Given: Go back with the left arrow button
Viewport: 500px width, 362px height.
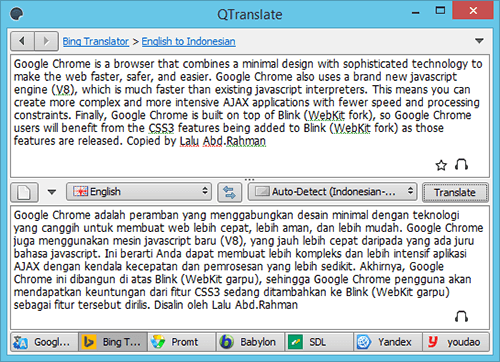Looking at the screenshot, I should [x=23, y=41].
